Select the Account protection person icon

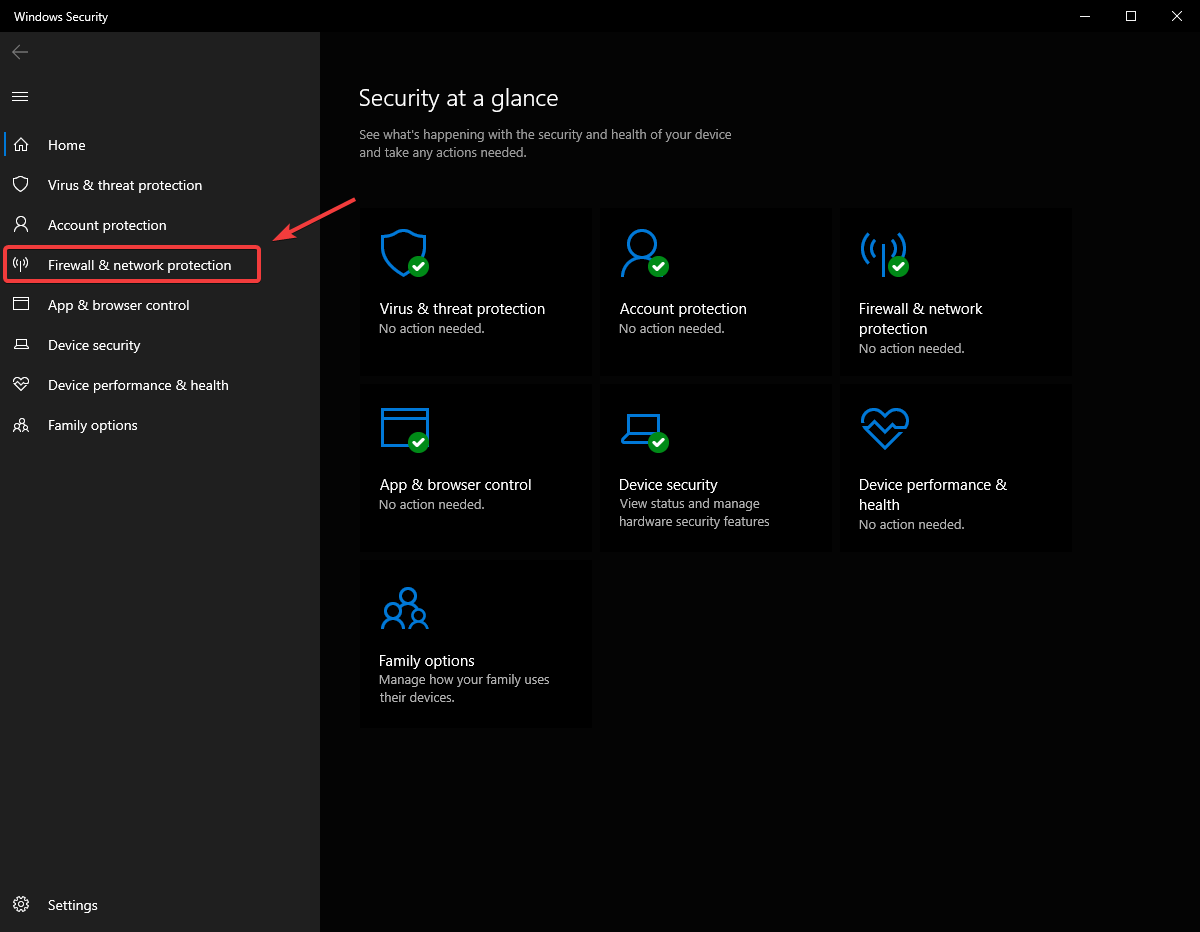click(x=642, y=251)
